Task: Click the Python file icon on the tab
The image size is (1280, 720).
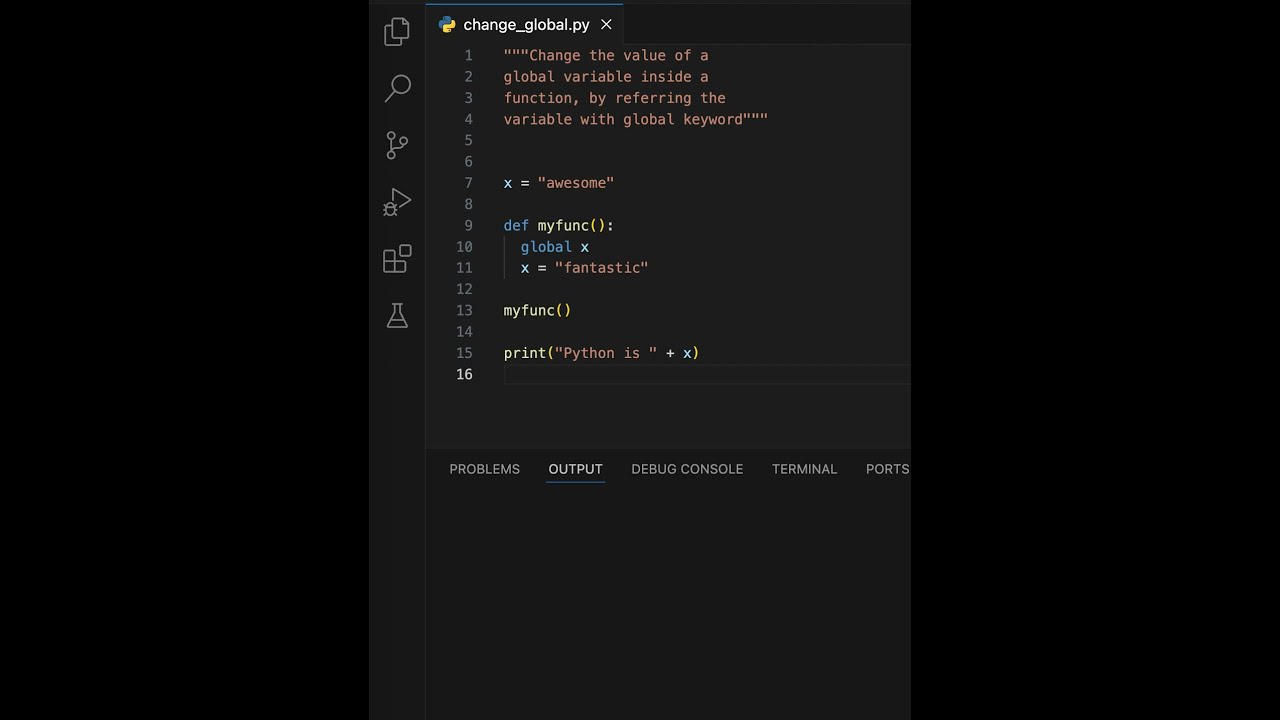Action: pyautogui.click(x=447, y=25)
